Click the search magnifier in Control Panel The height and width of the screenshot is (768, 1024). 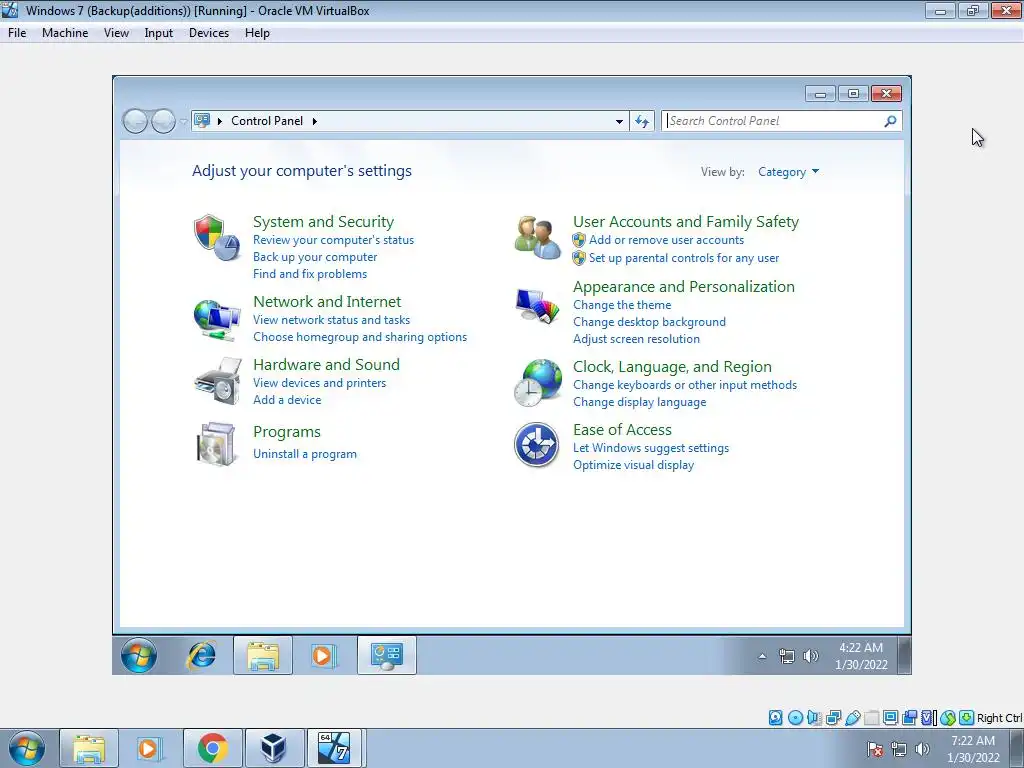point(890,121)
